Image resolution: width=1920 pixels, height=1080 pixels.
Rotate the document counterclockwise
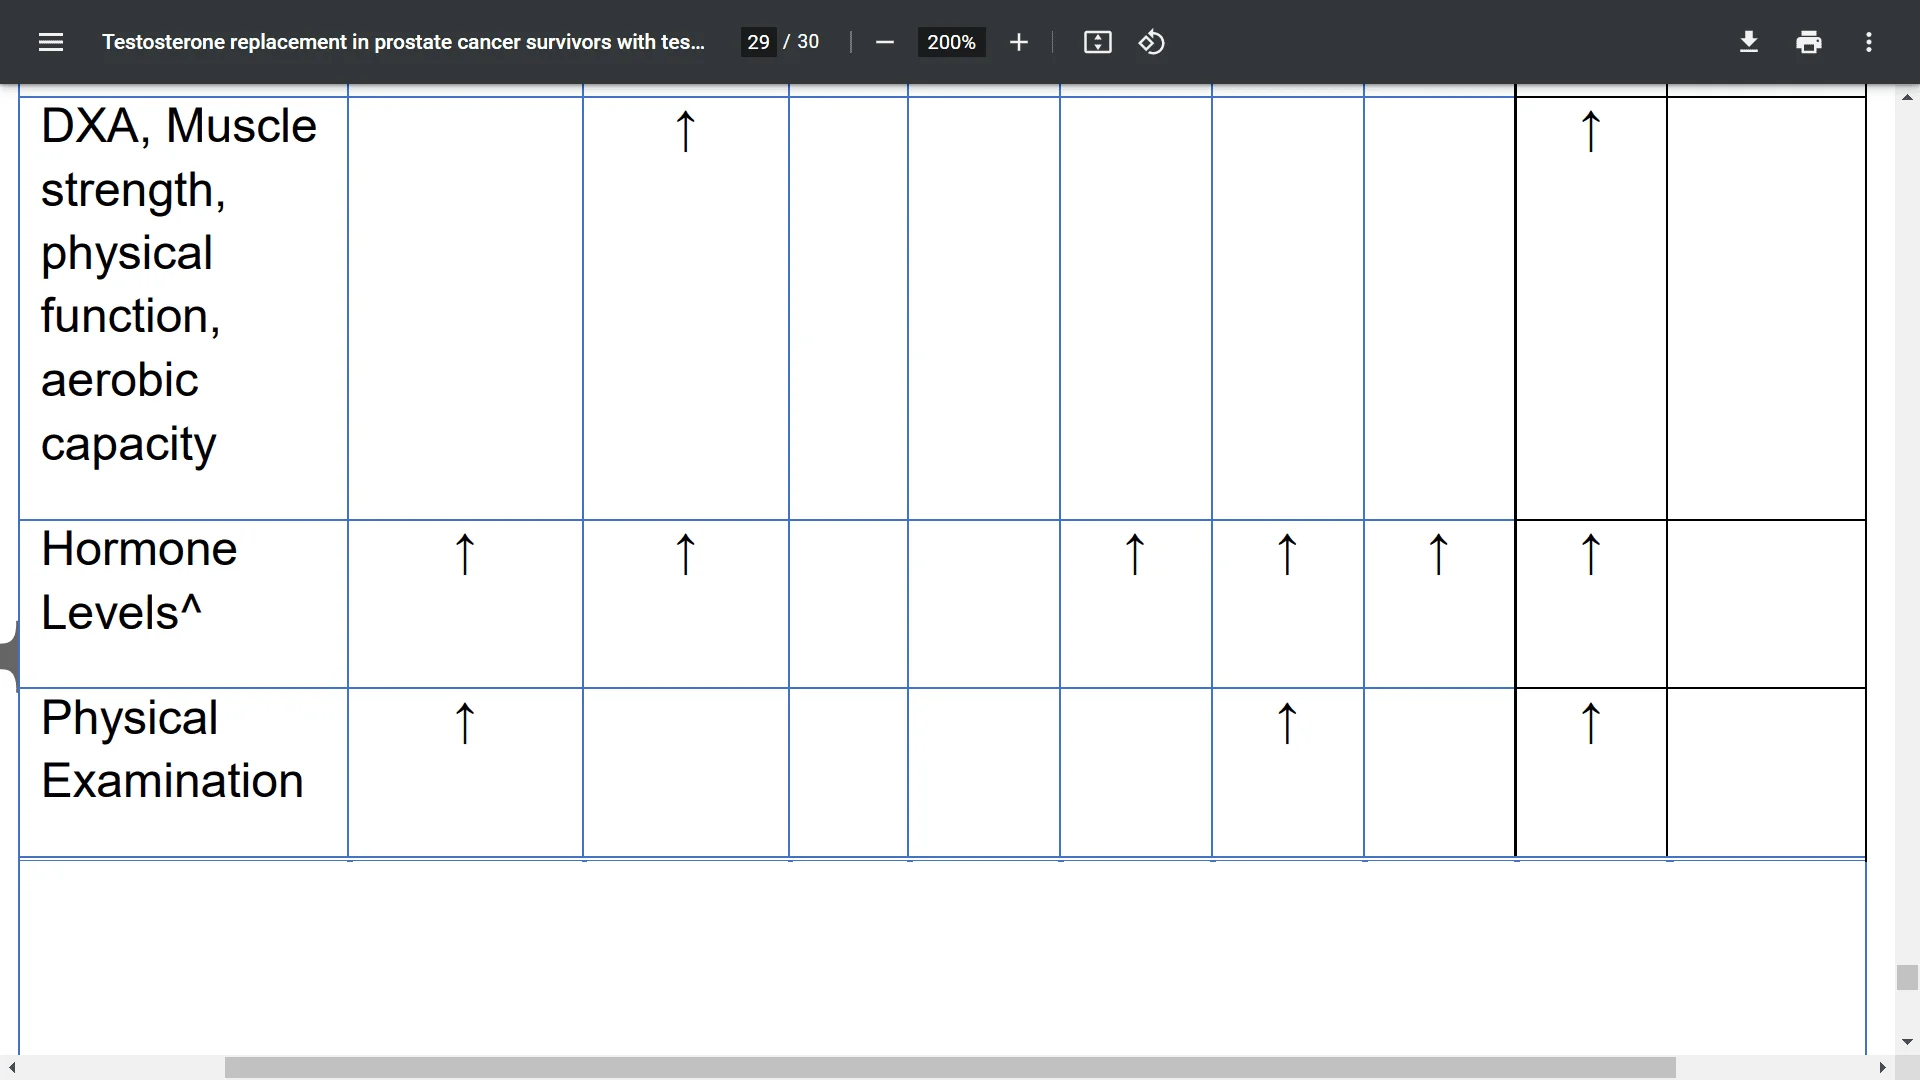[1151, 42]
